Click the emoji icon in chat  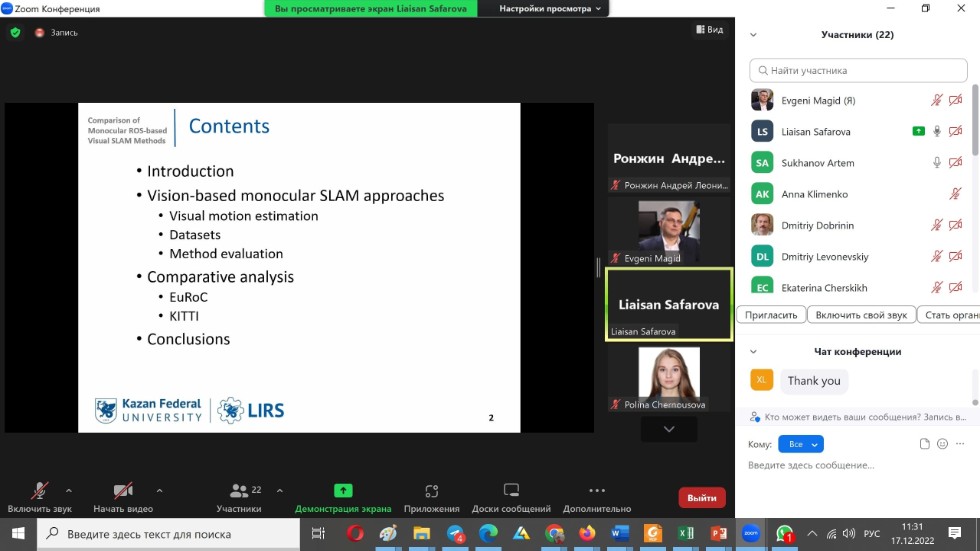(942, 444)
